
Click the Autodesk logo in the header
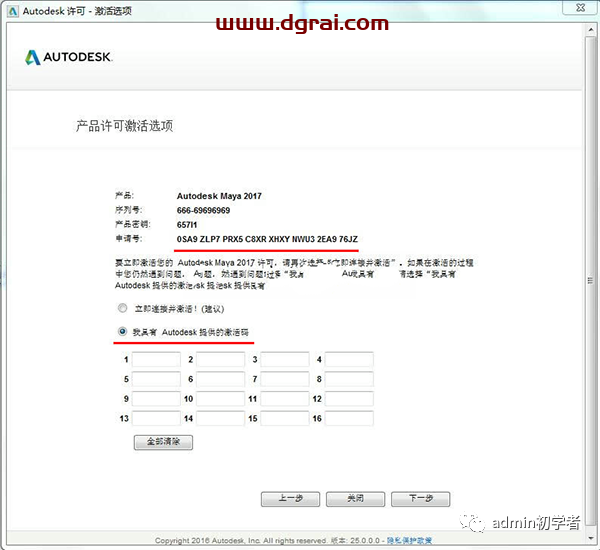tap(69, 57)
